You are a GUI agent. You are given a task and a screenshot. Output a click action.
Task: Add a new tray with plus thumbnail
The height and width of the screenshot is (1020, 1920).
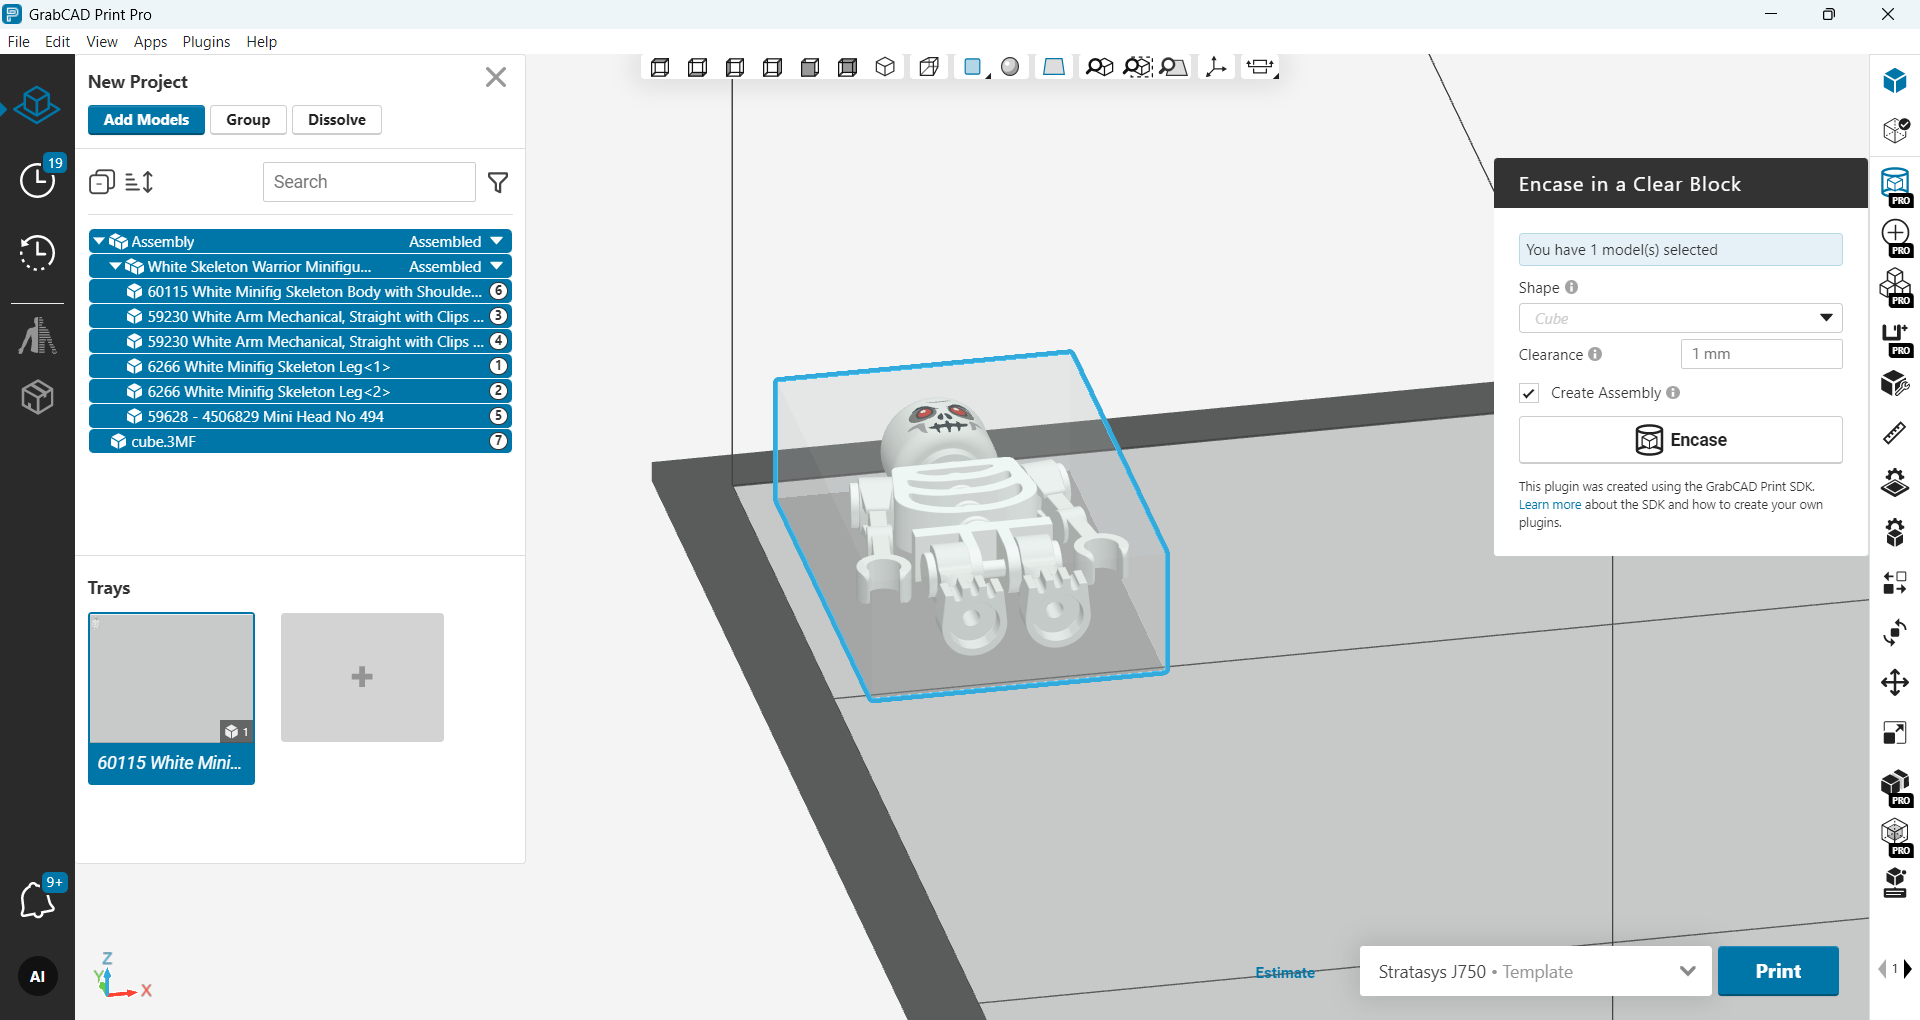point(362,677)
